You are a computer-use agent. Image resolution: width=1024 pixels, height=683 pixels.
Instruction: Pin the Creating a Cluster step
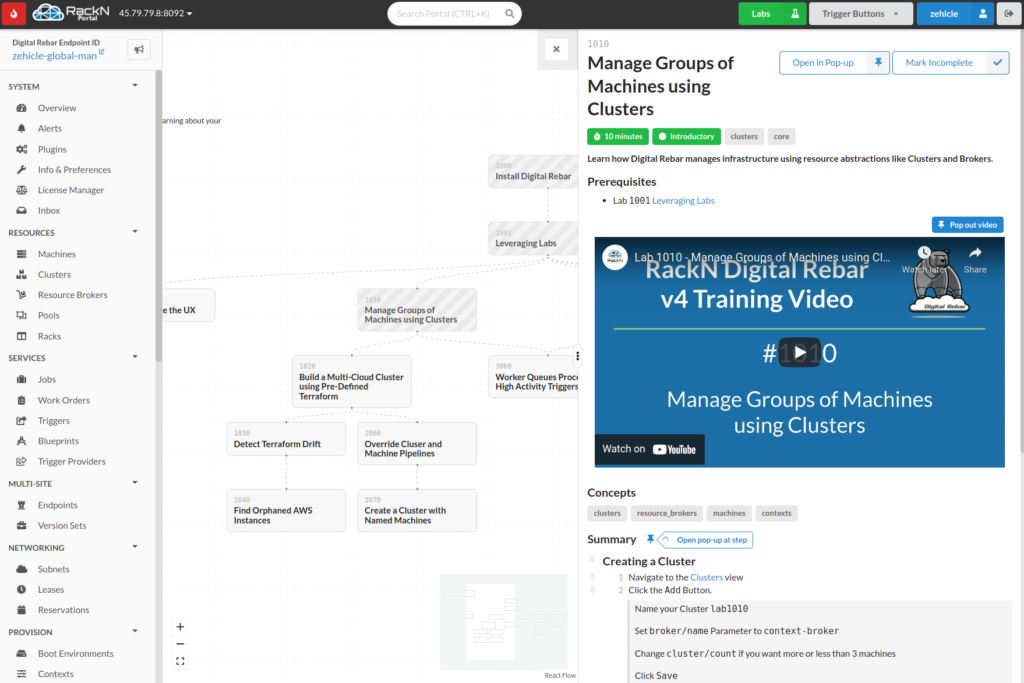(x=592, y=560)
